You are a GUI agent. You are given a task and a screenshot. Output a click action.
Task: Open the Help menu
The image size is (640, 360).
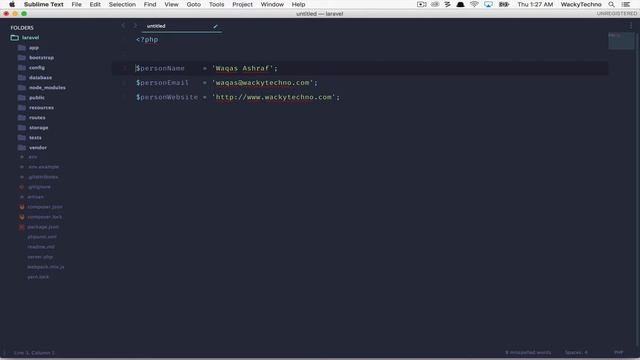298,4
